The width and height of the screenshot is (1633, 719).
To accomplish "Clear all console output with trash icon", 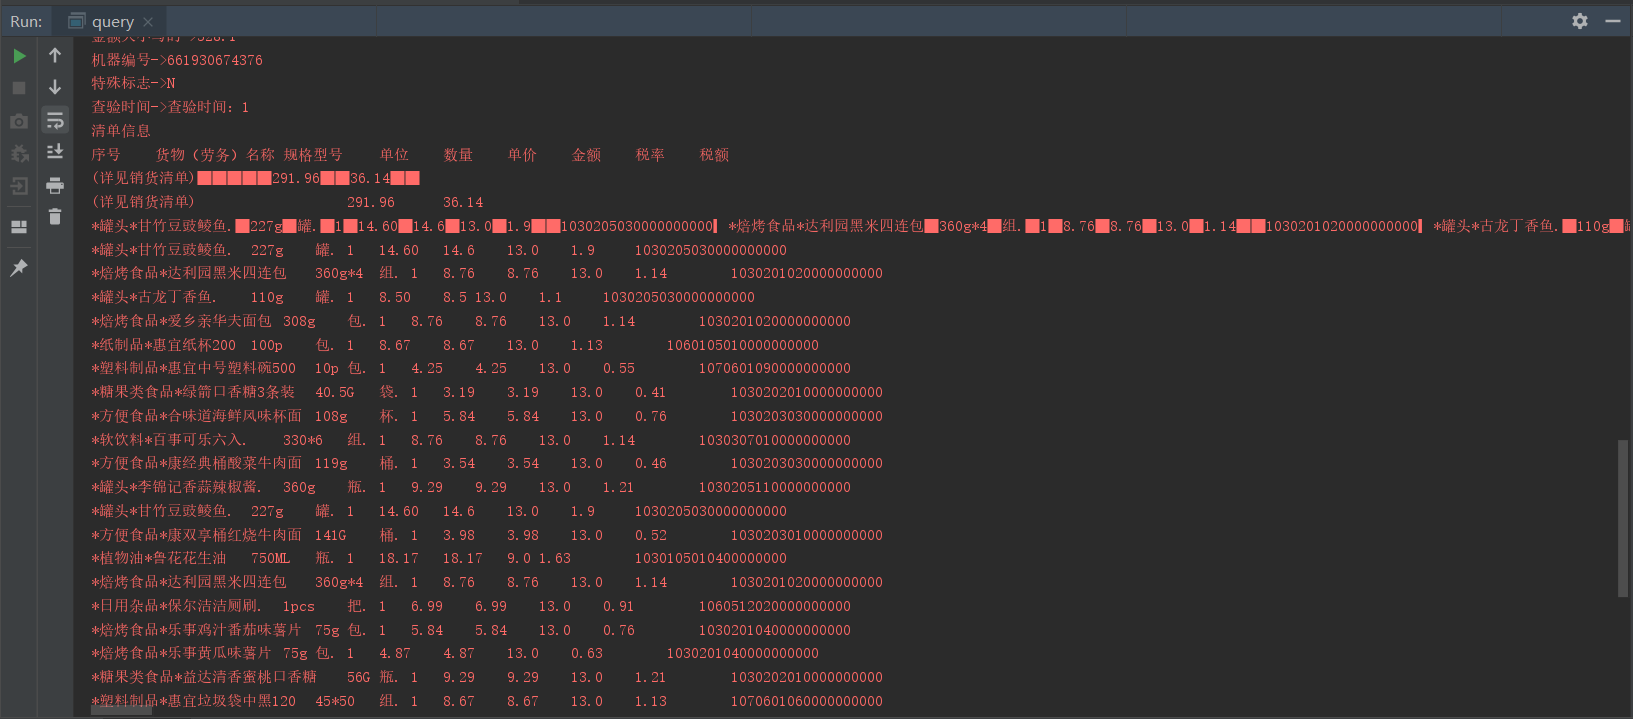I will click(x=55, y=216).
